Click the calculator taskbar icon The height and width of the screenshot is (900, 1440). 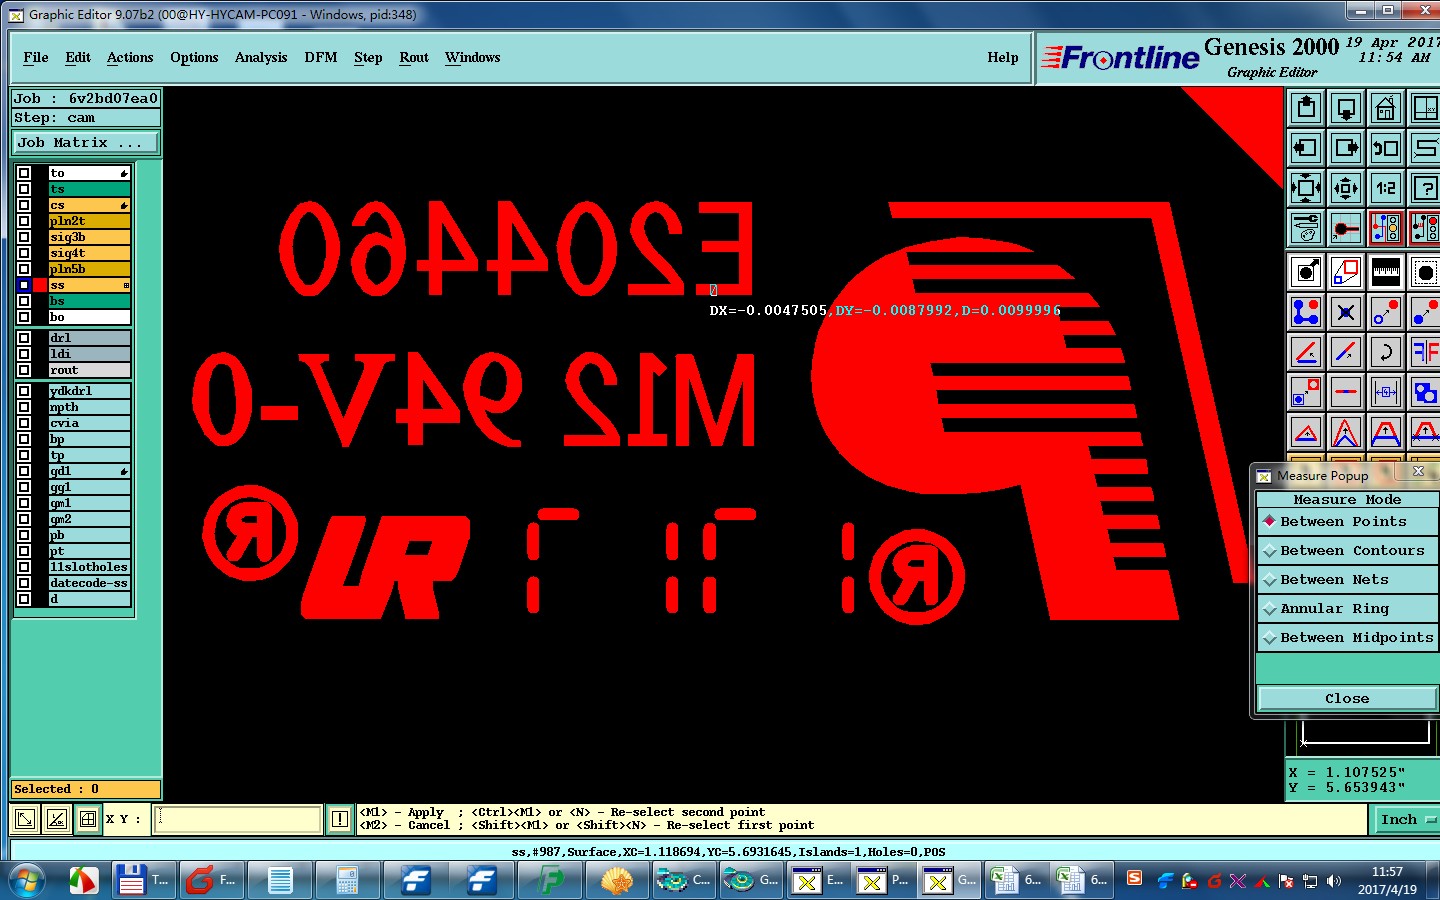(x=347, y=881)
